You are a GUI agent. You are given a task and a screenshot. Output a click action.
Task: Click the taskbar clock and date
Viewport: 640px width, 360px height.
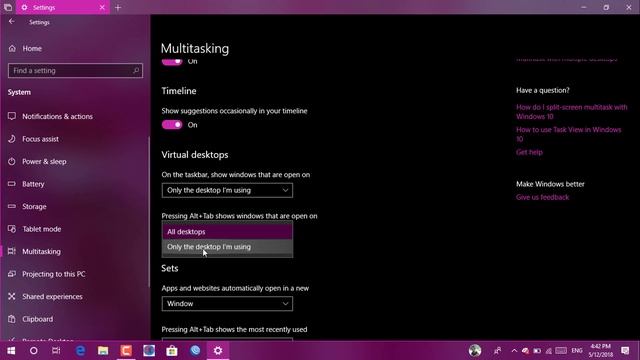[x=600, y=351]
